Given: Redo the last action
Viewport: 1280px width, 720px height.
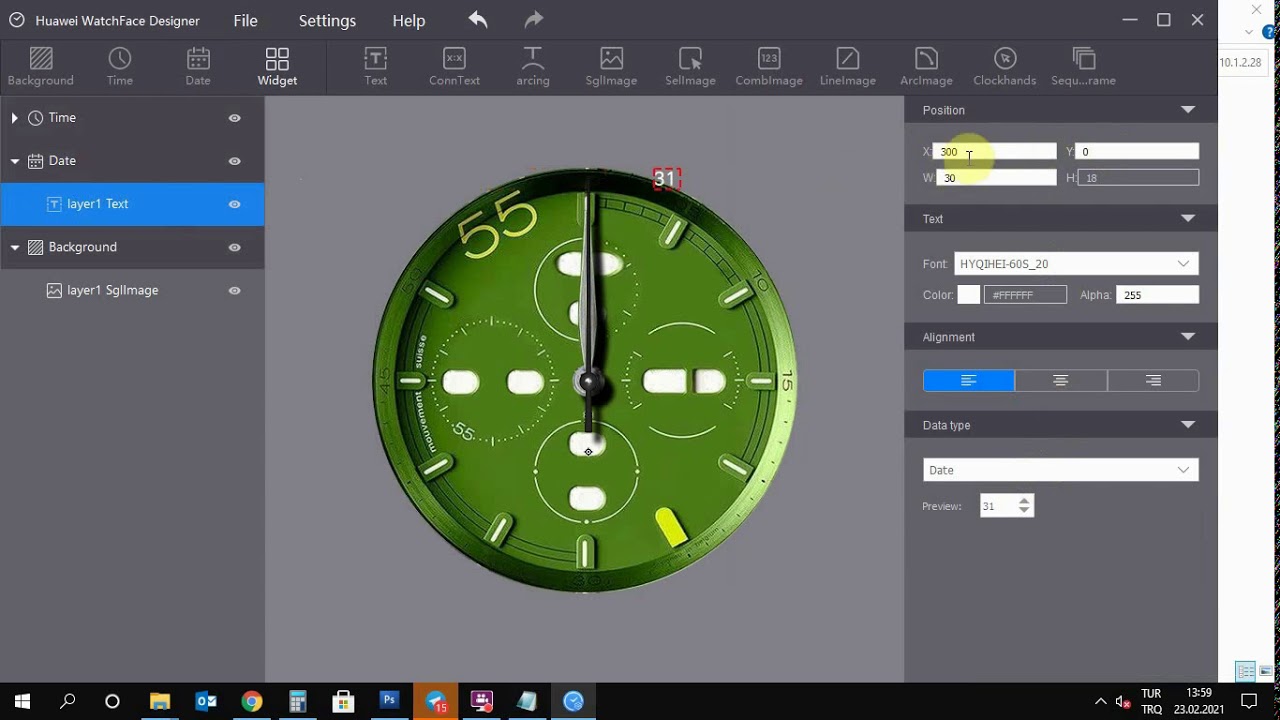Looking at the screenshot, I should (534, 19).
